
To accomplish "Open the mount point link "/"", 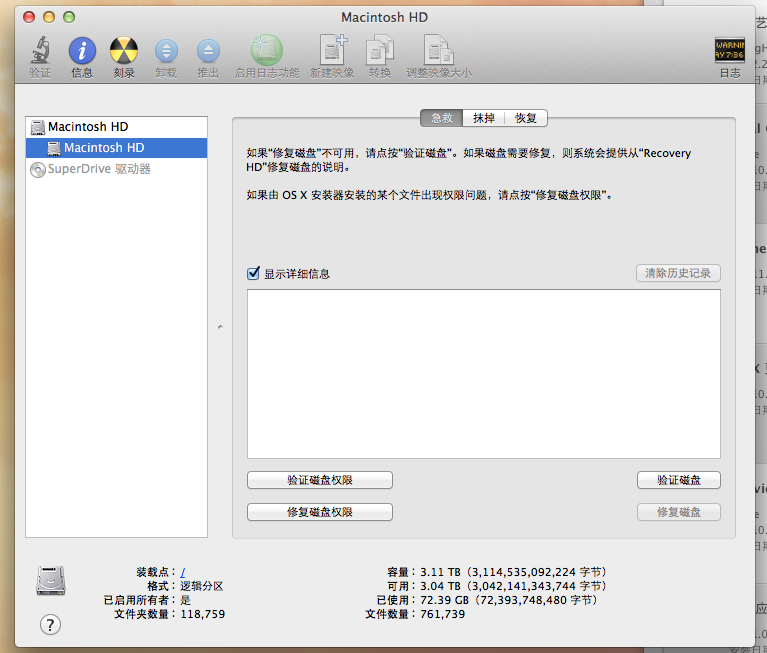I will [x=183, y=572].
